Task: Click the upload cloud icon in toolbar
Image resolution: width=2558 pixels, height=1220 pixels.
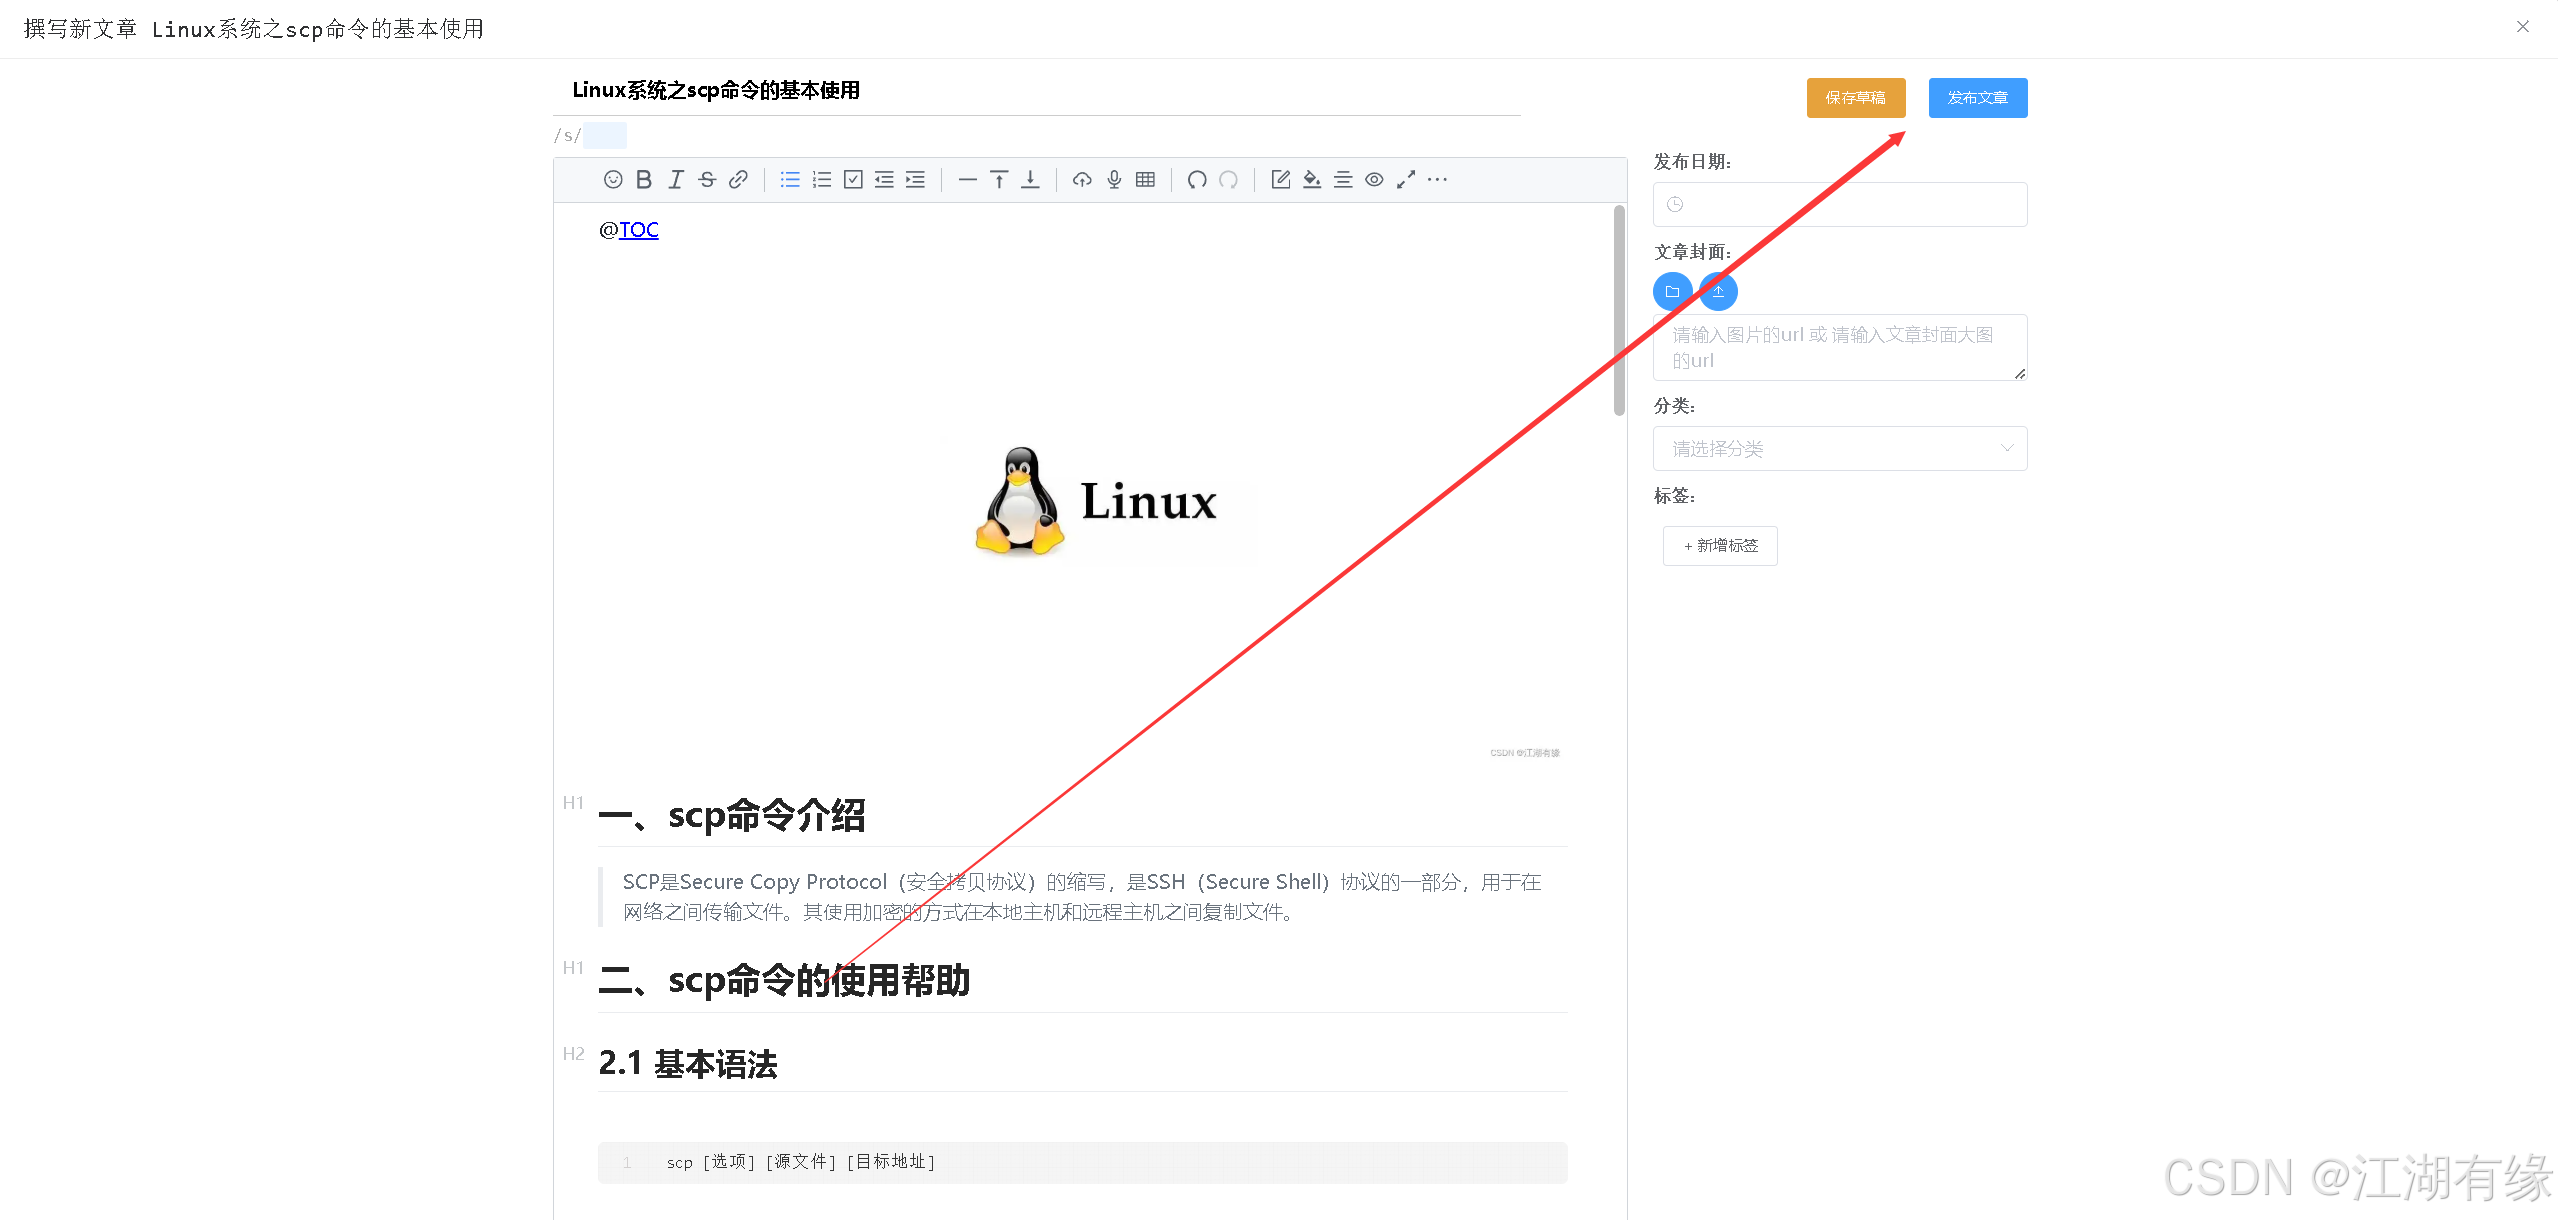Action: click(x=1082, y=180)
